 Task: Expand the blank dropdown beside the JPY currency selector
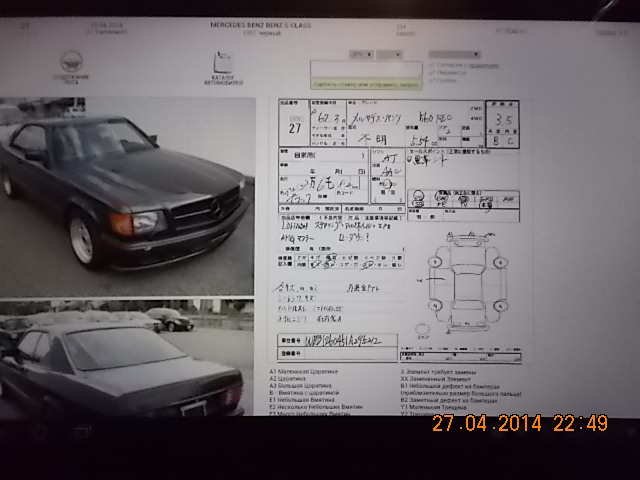[x=389, y=54]
